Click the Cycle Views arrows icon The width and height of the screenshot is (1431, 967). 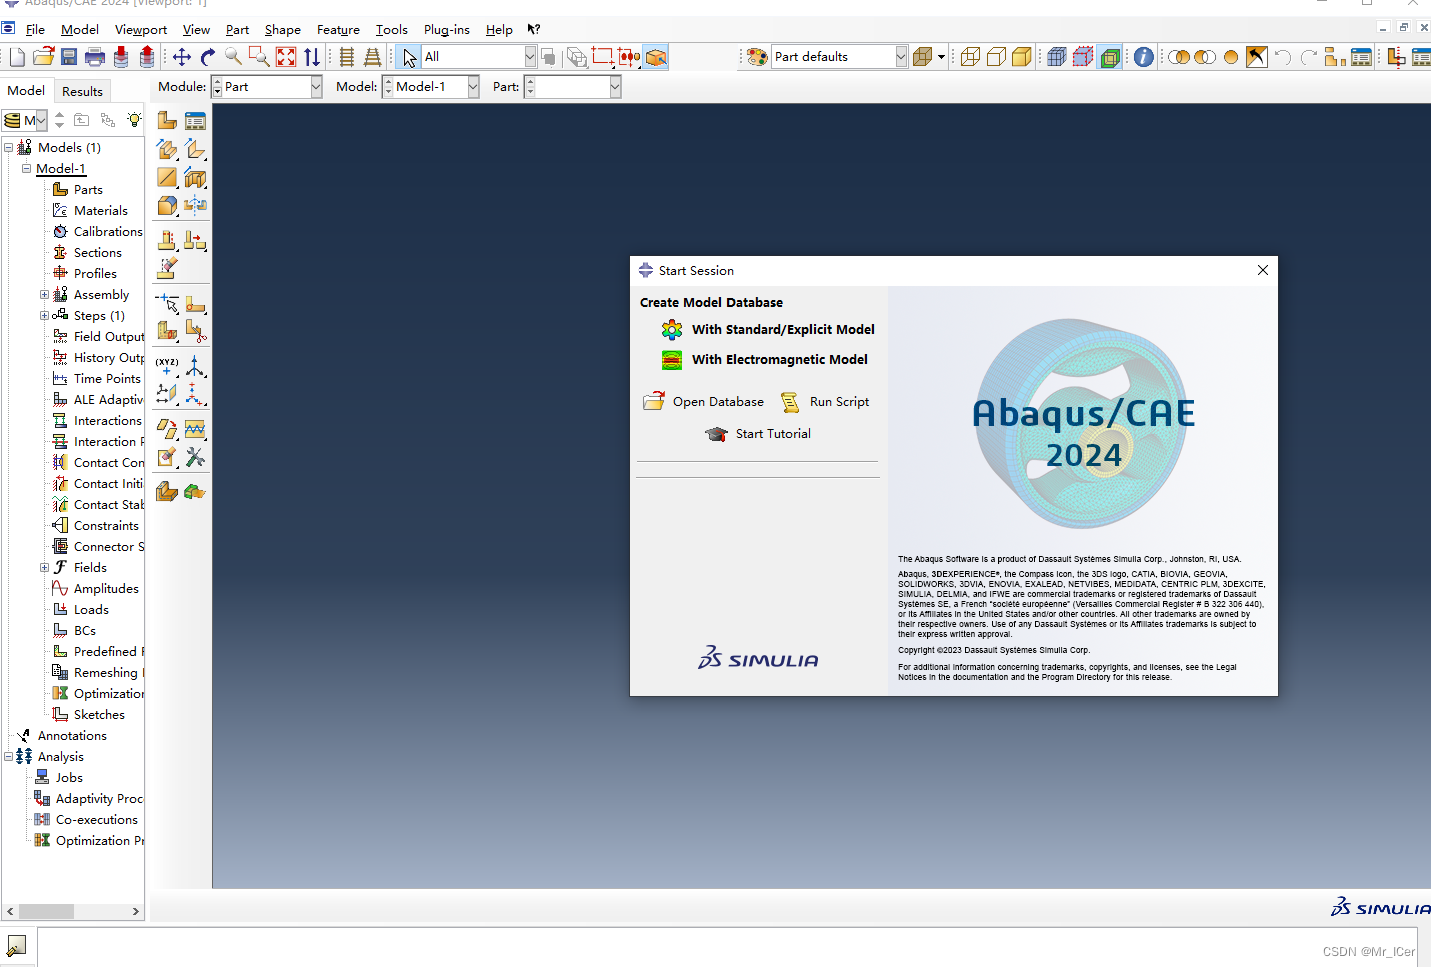pos(312,57)
